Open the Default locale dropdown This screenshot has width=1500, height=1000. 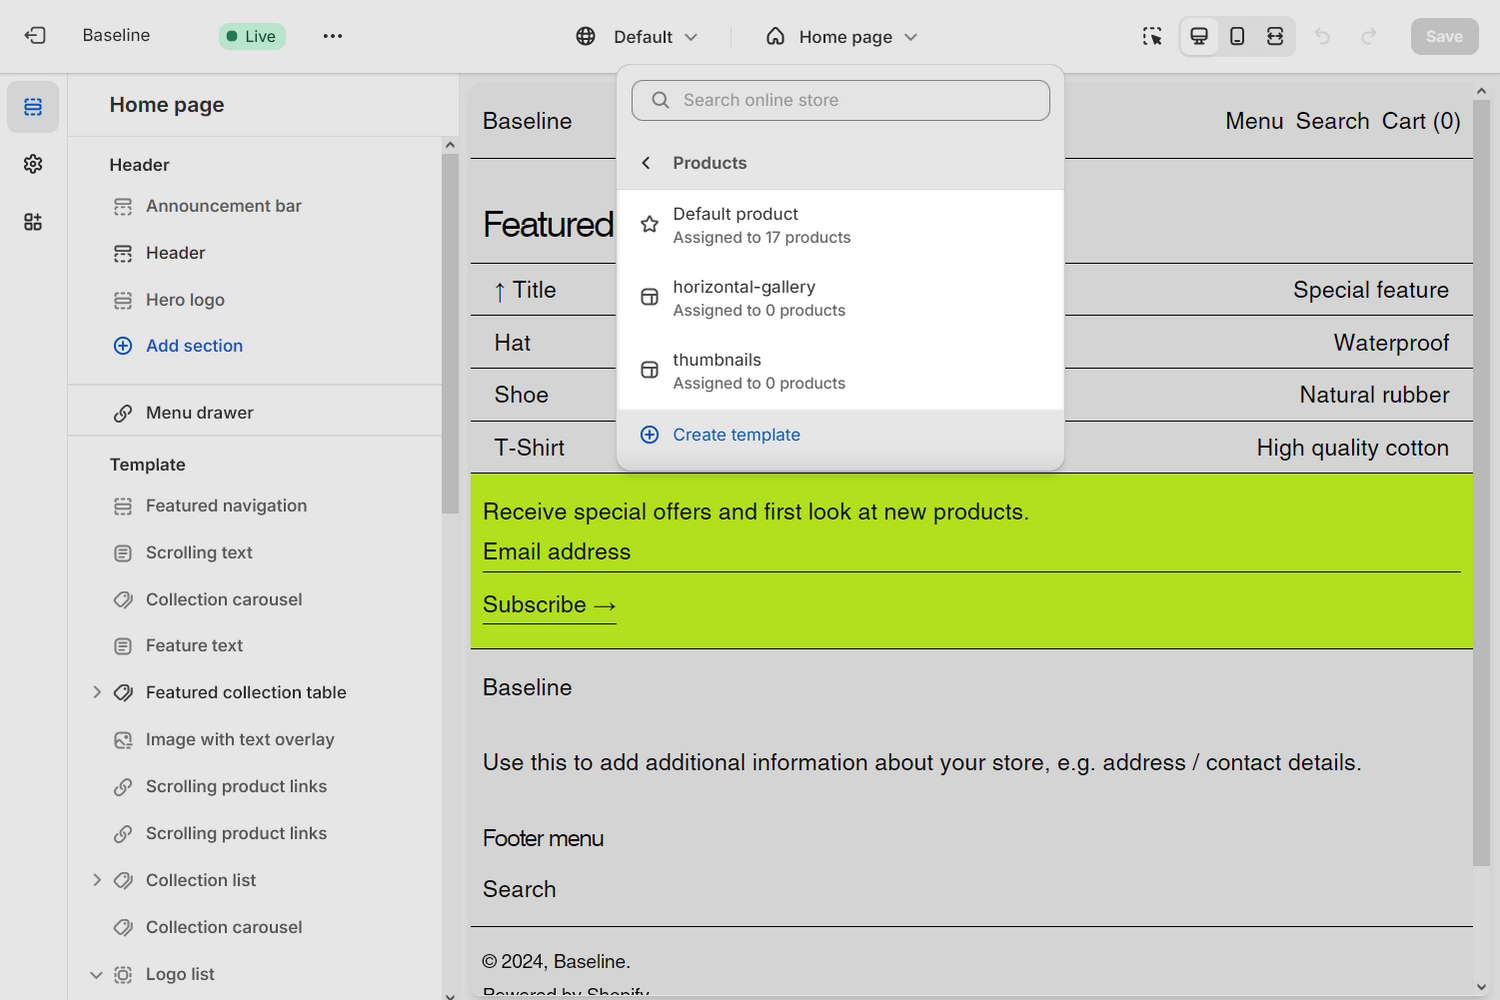coord(637,36)
